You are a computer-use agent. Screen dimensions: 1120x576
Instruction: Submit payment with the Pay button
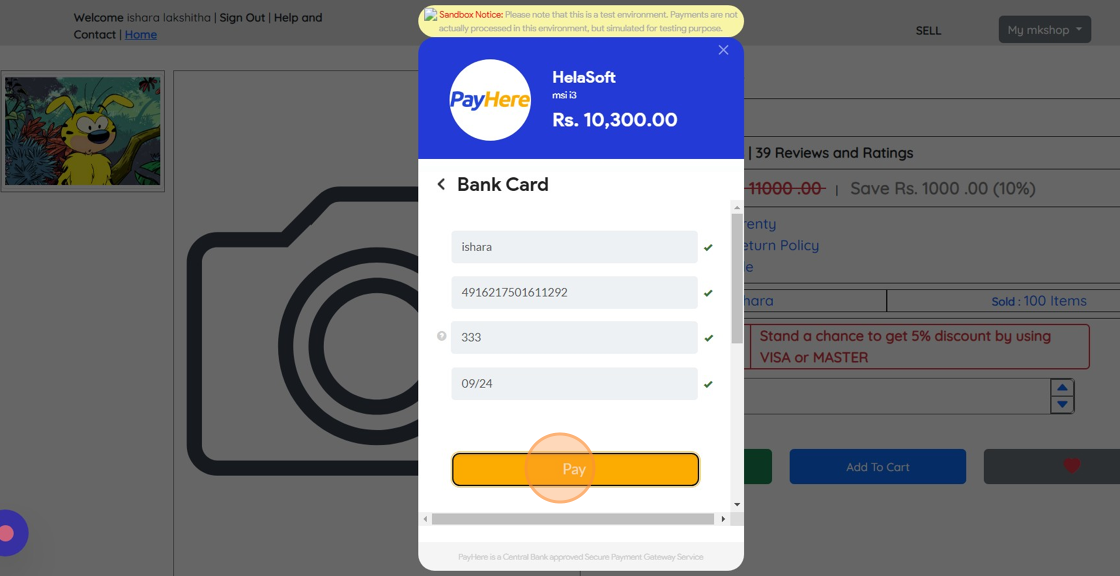(575, 470)
